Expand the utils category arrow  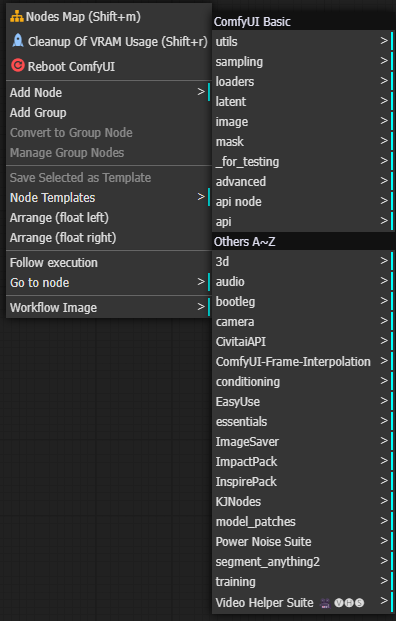(x=384, y=41)
